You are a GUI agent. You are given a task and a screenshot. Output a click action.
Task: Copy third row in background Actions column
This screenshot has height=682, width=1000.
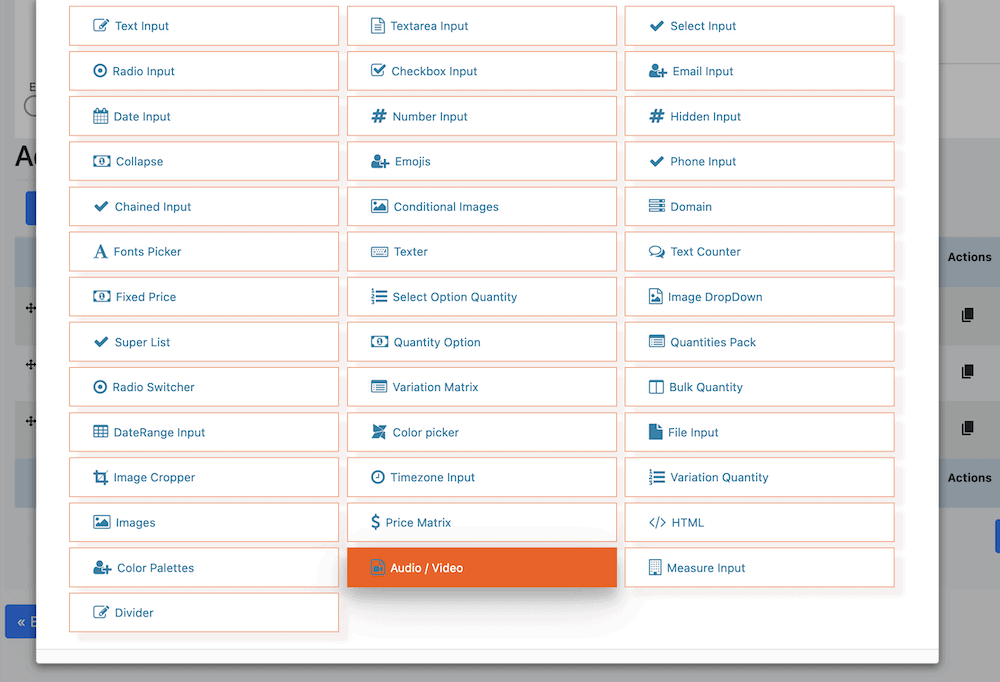967,427
